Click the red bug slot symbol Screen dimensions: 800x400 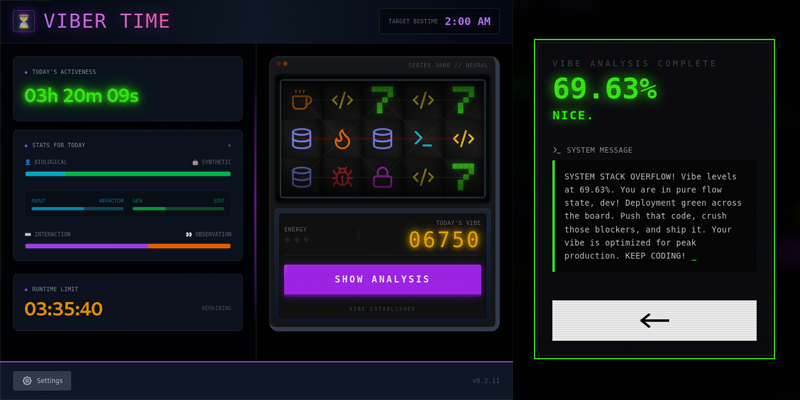pyautogui.click(x=342, y=177)
